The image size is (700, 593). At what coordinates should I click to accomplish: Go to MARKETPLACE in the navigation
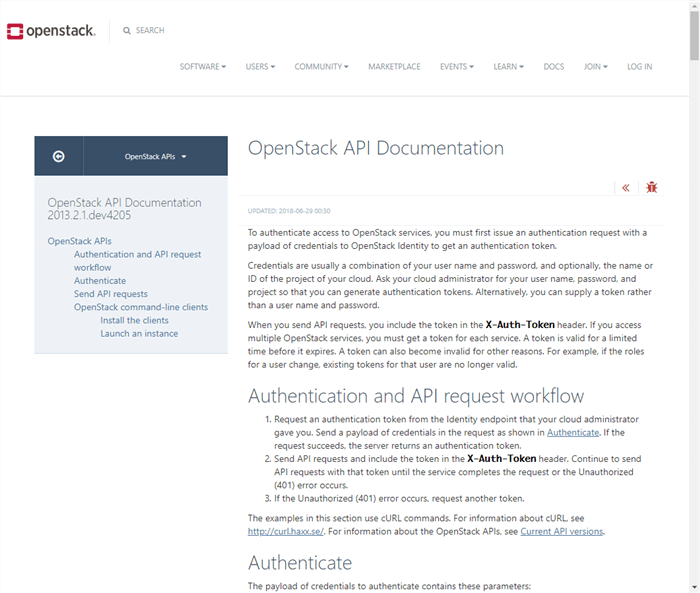click(394, 67)
